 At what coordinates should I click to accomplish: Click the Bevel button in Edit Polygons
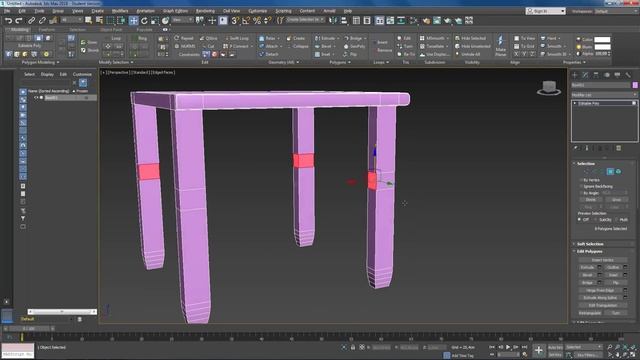587,275
